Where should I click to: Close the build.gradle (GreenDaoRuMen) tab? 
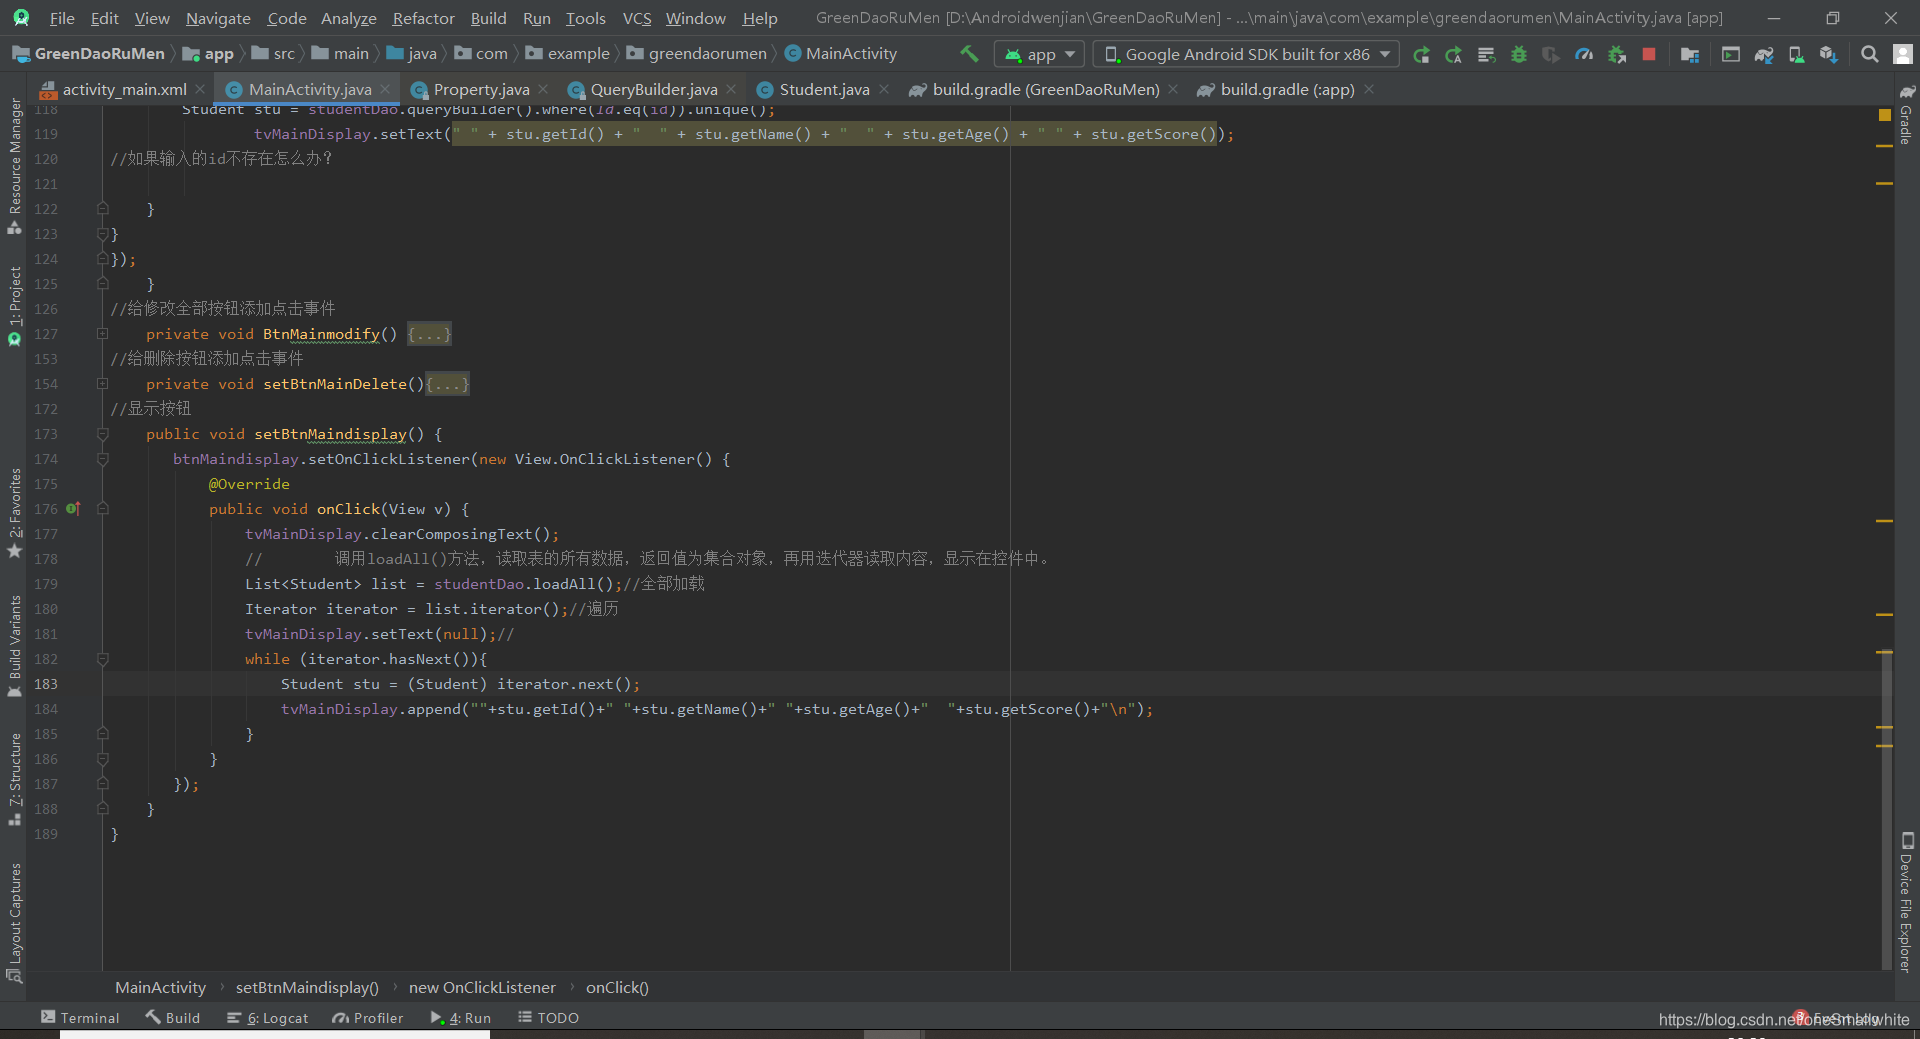pyautogui.click(x=1173, y=90)
